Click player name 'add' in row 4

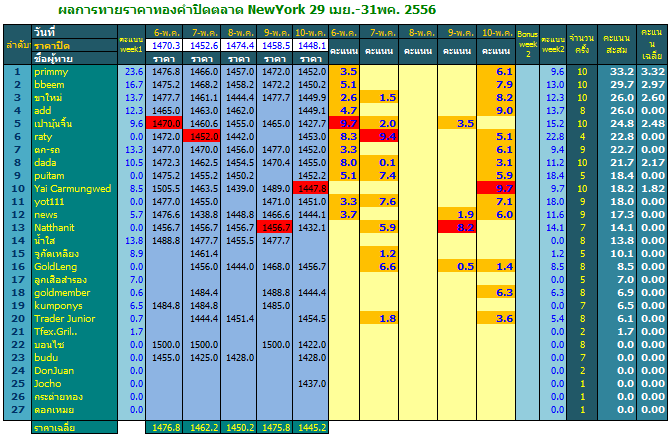click(75, 111)
